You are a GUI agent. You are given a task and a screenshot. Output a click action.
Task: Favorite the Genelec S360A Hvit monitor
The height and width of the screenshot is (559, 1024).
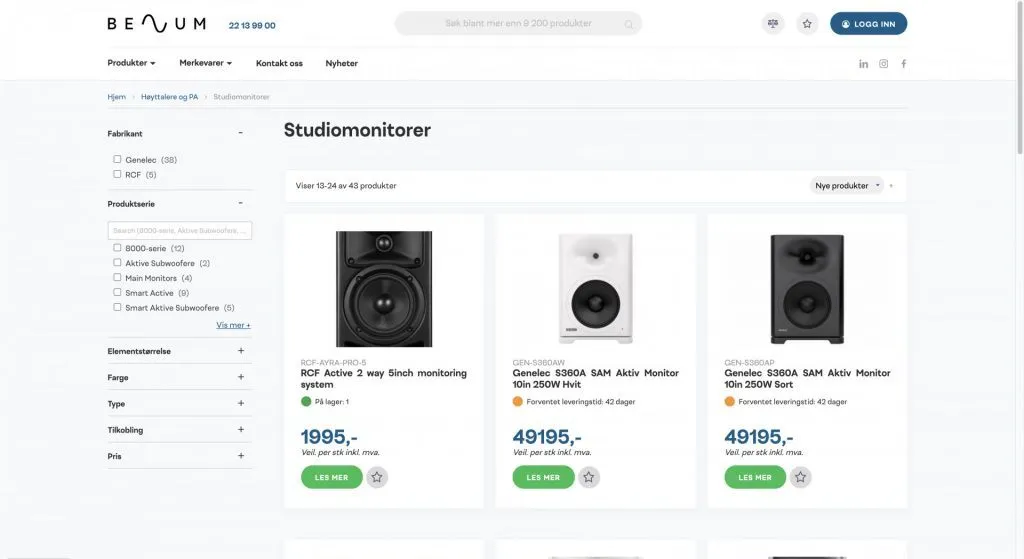[x=589, y=478]
